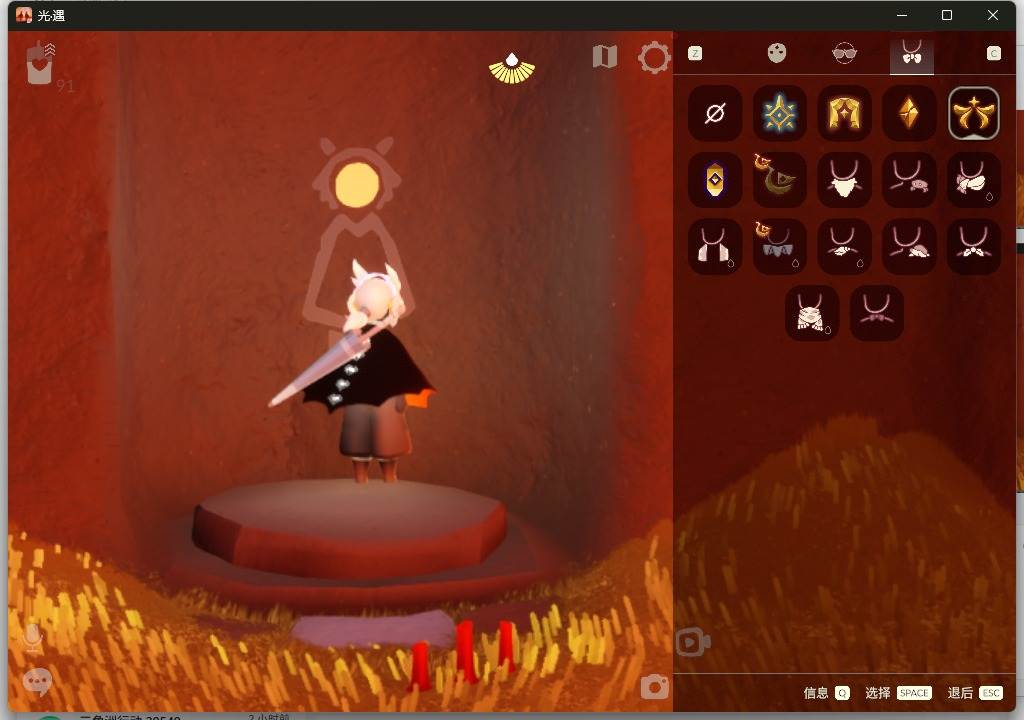The height and width of the screenshot is (720, 1024).
Task: Open the chat bubble
Action: coord(37,682)
